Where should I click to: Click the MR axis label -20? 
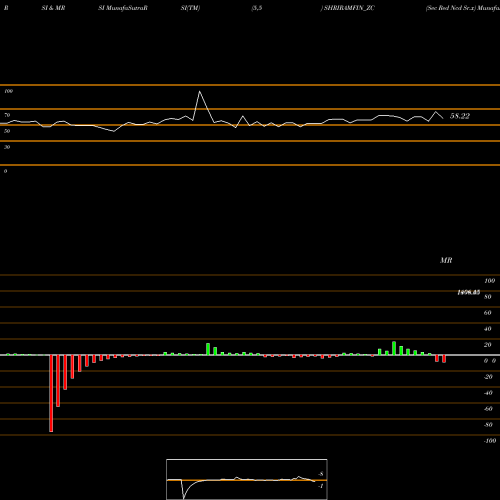point(488,377)
